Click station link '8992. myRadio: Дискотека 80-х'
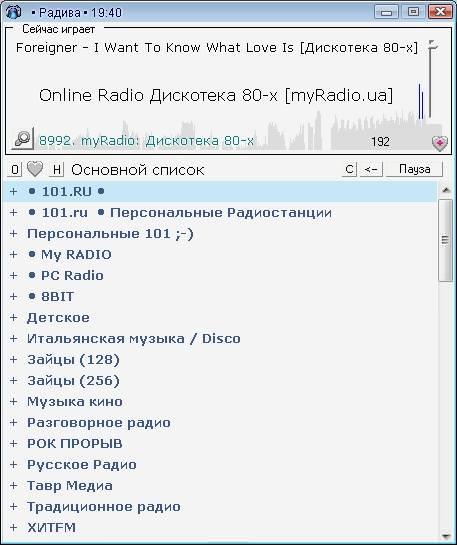Screen dimensions: 457x545 pos(146,141)
